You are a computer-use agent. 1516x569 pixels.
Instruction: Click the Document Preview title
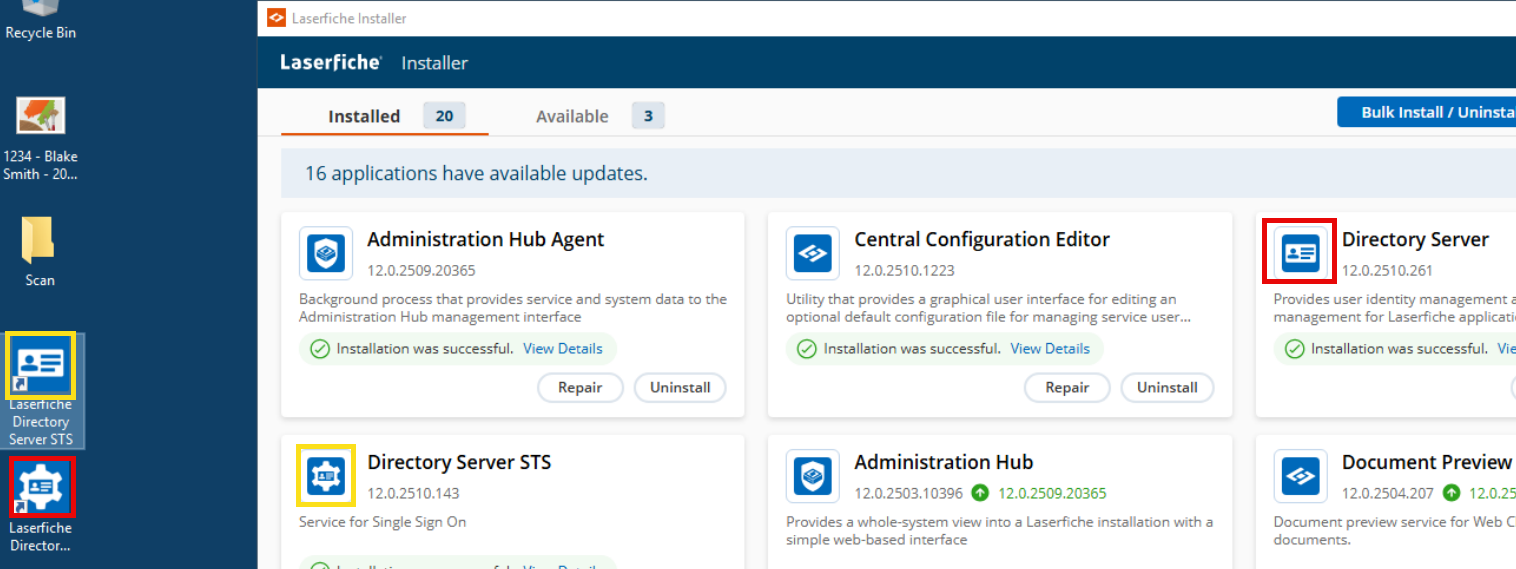tap(1427, 463)
